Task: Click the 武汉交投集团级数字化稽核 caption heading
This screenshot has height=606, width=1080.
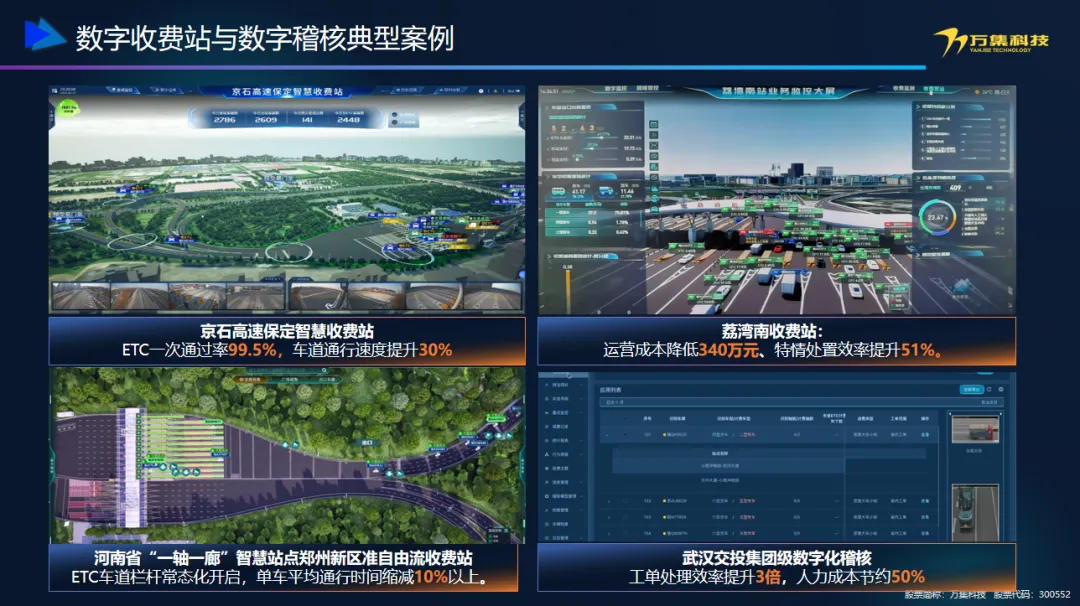Action: 777,558
